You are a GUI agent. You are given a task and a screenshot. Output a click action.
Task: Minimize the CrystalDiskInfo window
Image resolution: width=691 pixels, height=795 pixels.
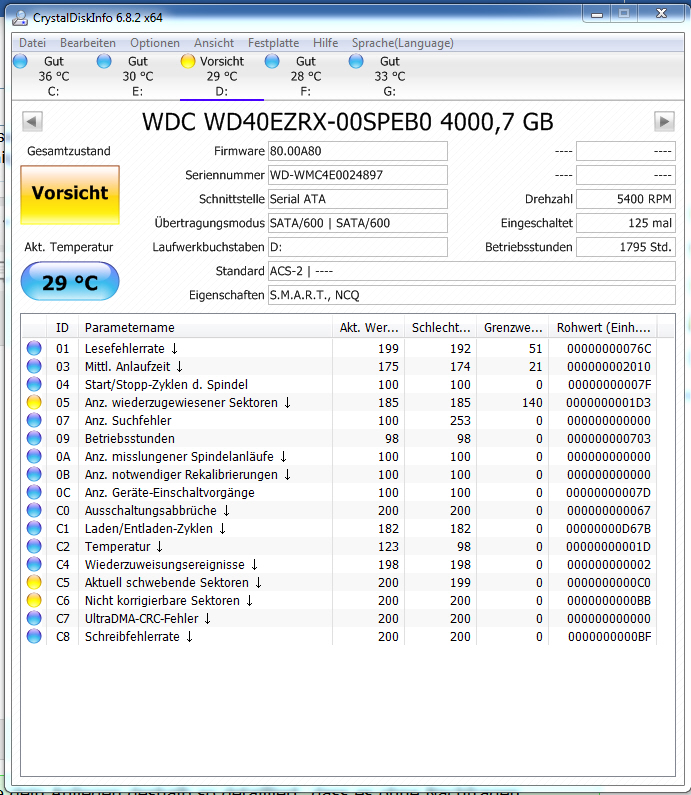point(597,14)
